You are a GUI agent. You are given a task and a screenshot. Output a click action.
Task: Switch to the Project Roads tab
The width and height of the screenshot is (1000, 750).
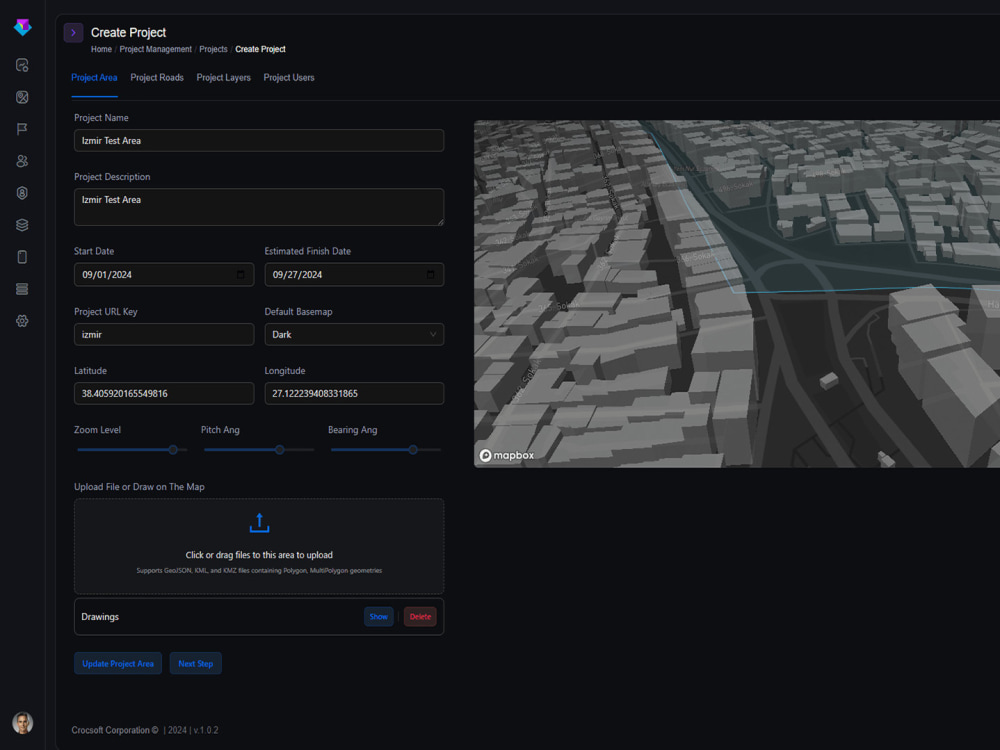click(157, 78)
